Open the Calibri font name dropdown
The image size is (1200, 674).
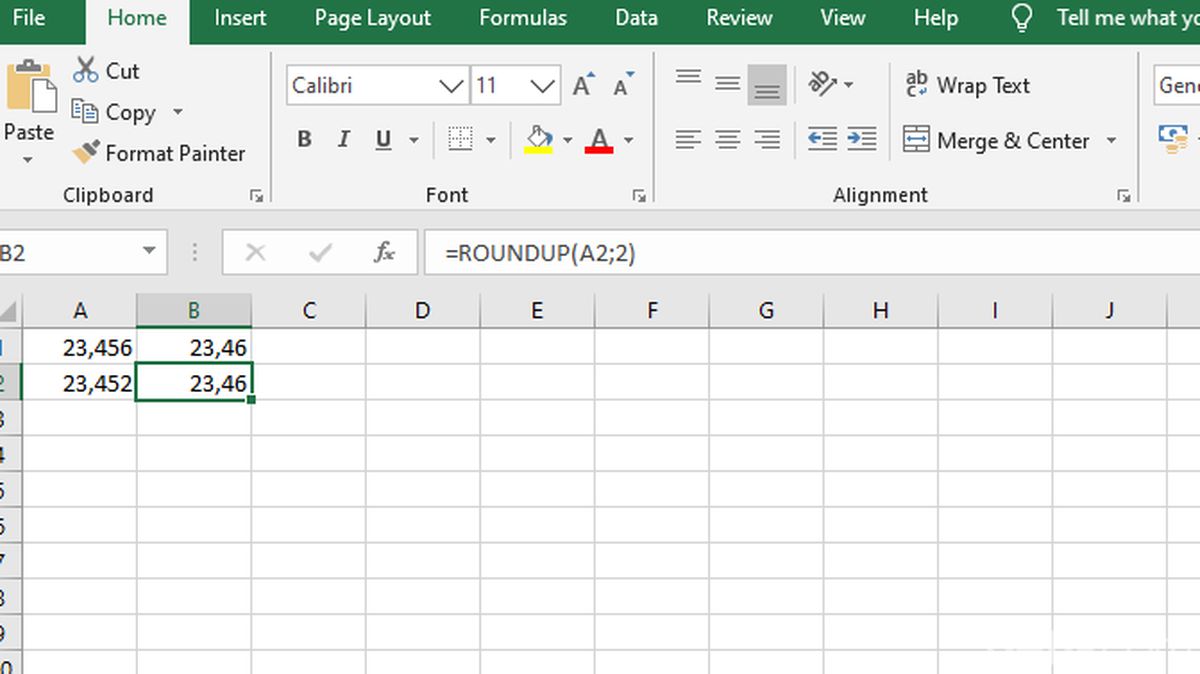point(449,85)
